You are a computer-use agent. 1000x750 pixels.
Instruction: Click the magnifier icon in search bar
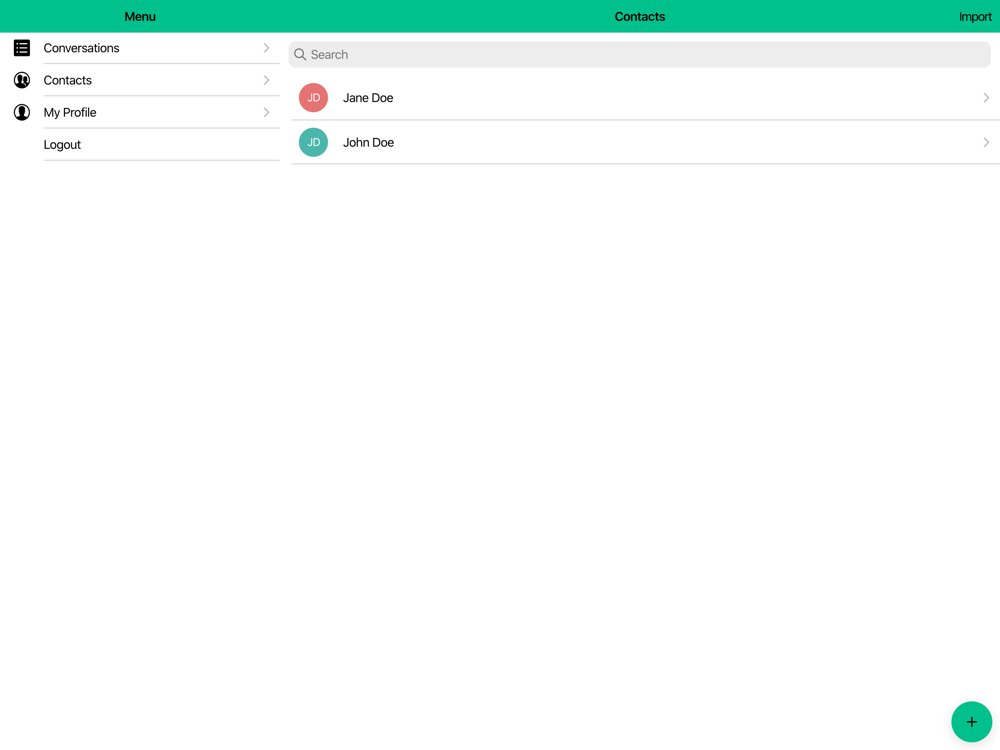(x=300, y=55)
